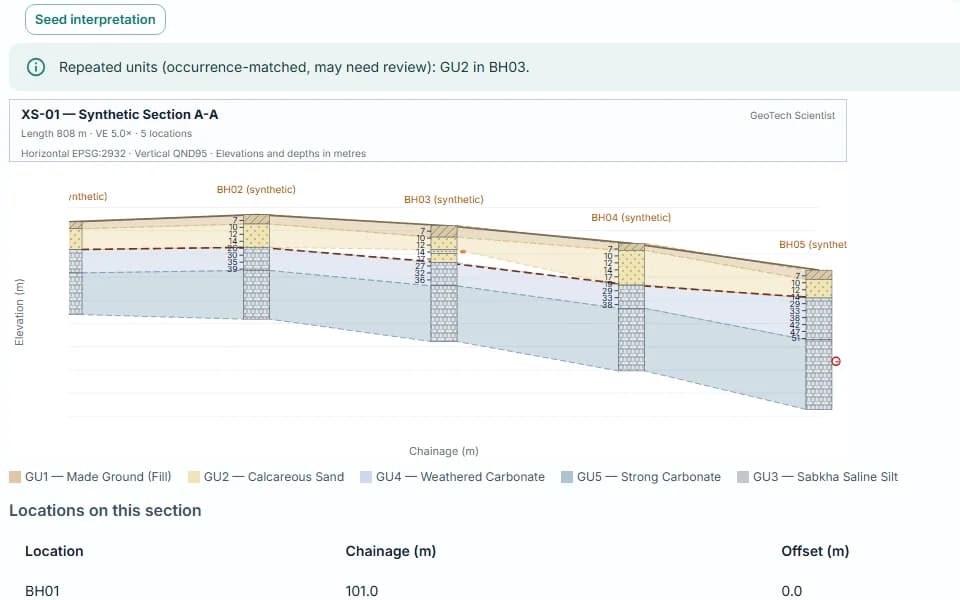Click the Repeated units notice text
The image size is (960, 600).
click(x=294, y=67)
